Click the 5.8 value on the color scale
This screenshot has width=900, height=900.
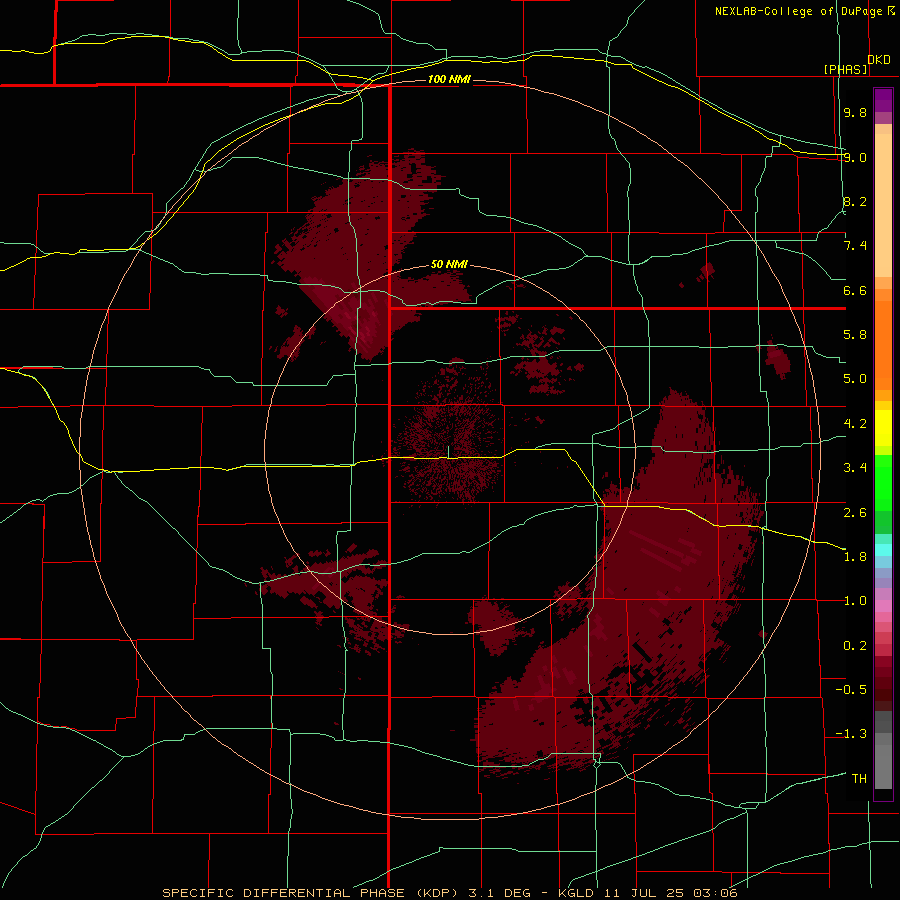click(855, 335)
